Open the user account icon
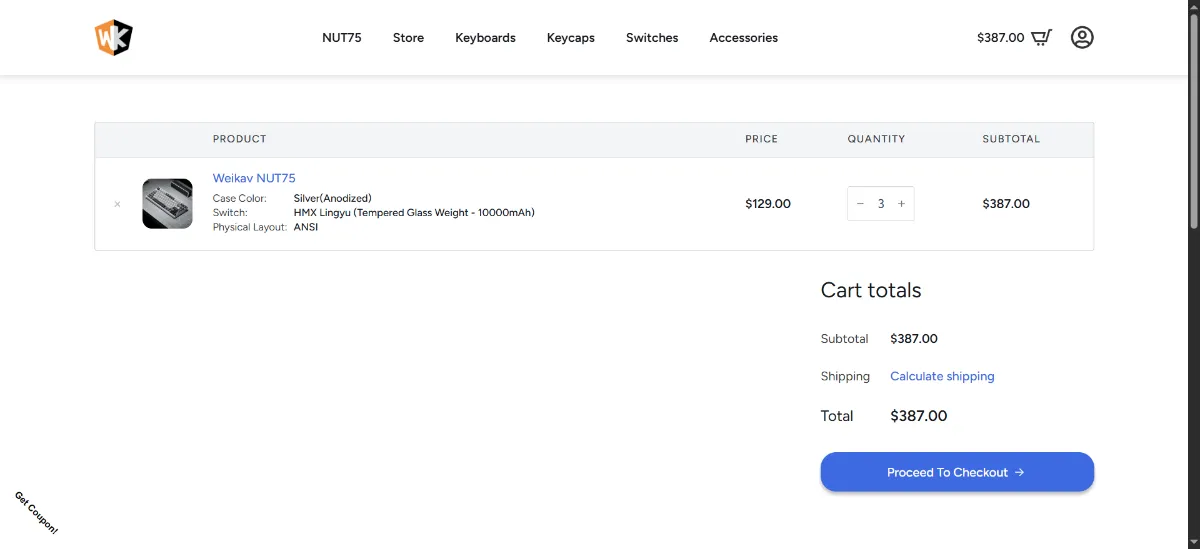The height and width of the screenshot is (549, 1200). [1082, 38]
